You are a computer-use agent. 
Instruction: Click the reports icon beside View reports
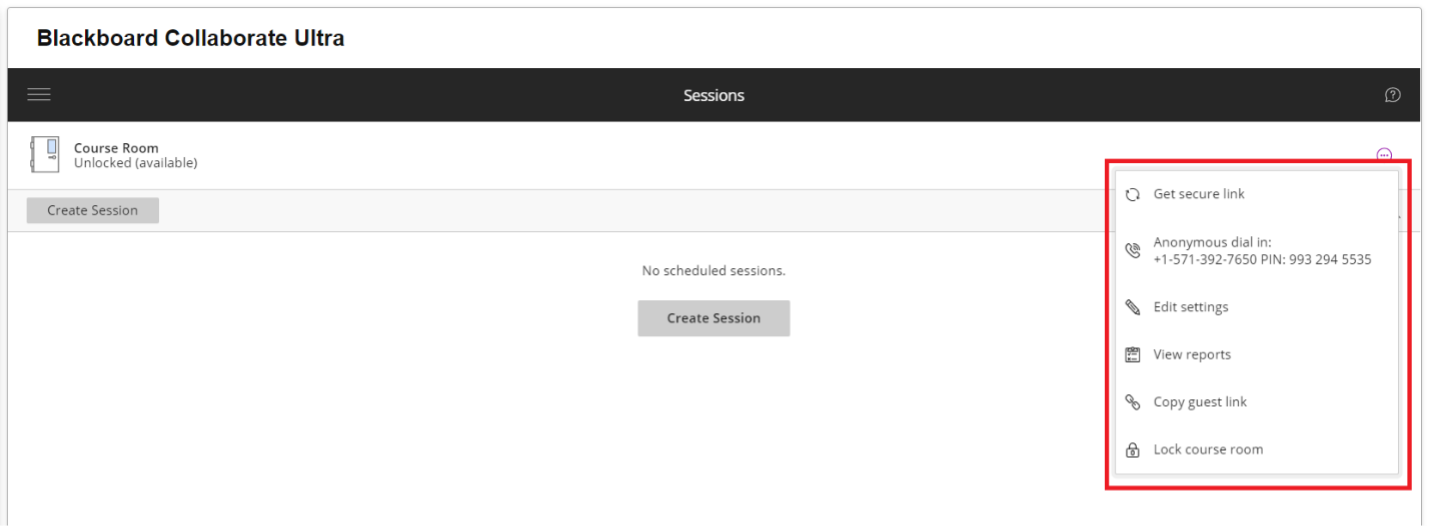(x=1133, y=354)
